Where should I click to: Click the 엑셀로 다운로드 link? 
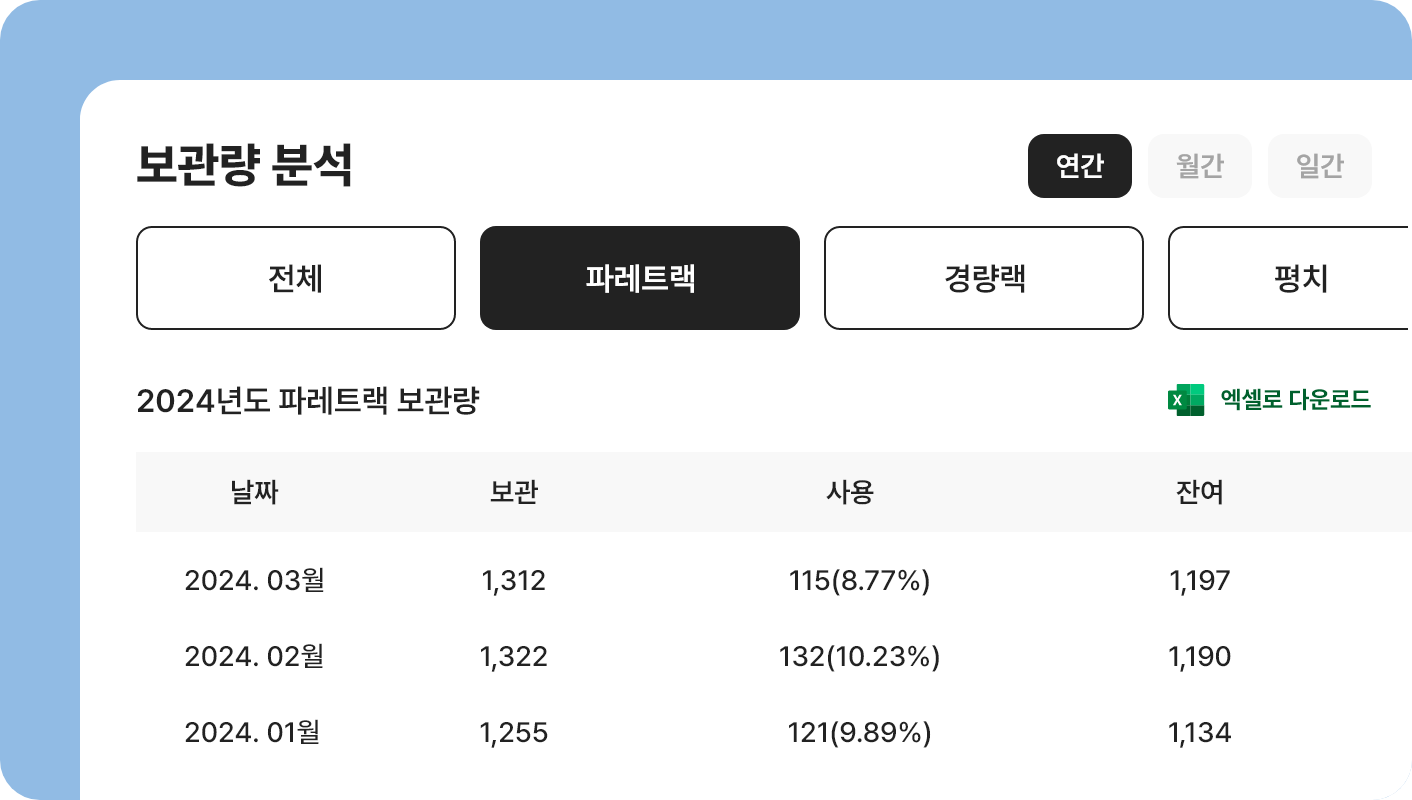1295,400
